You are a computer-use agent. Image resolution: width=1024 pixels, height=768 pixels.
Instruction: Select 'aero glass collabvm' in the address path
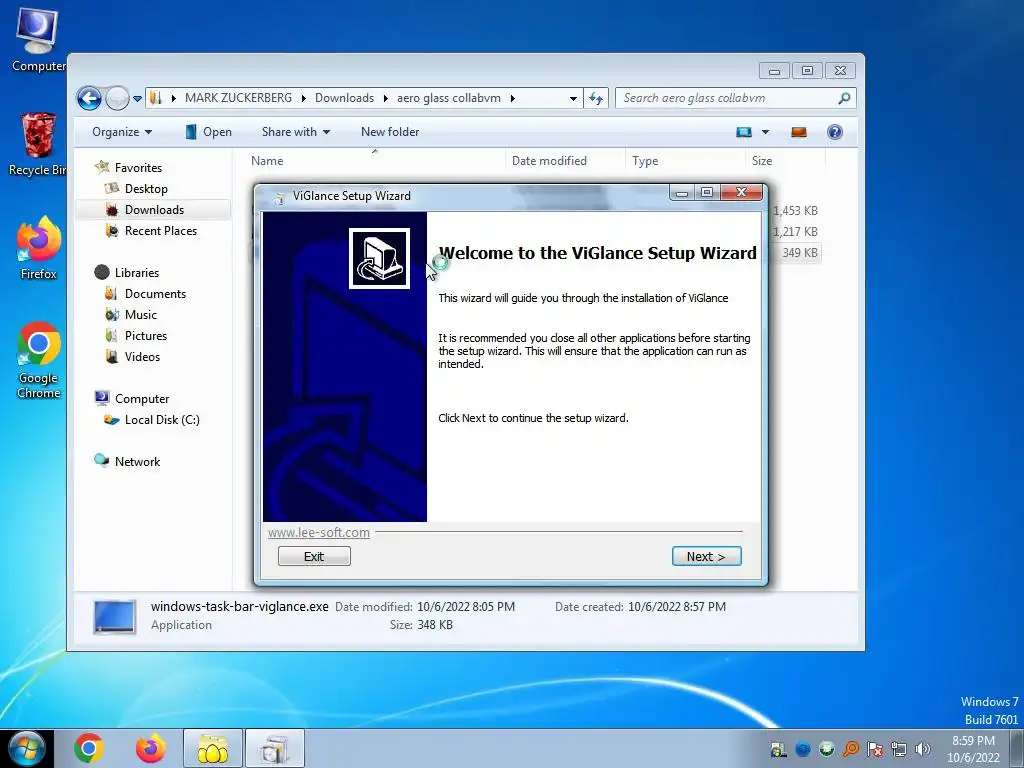click(x=449, y=98)
